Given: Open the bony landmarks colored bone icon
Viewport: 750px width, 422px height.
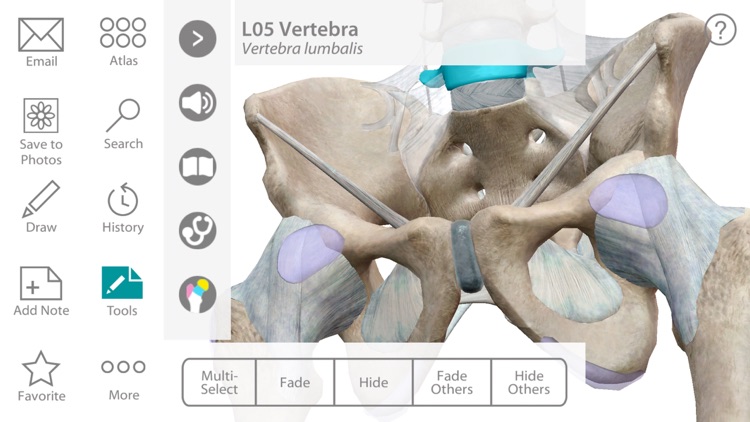Looking at the screenshot, I should click(x=198, y=295).
